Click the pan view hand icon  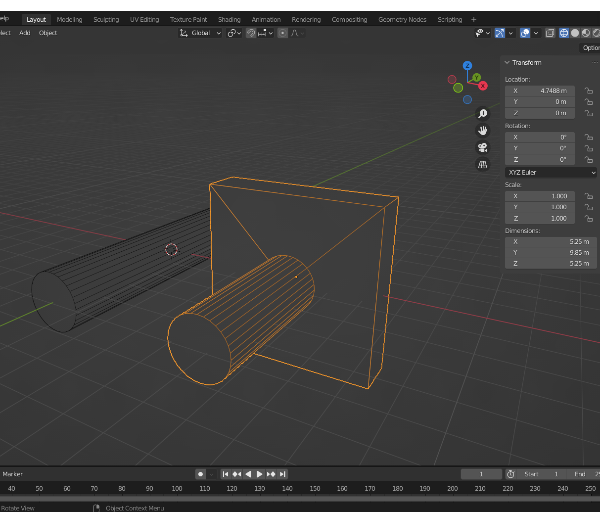[483, 130]
